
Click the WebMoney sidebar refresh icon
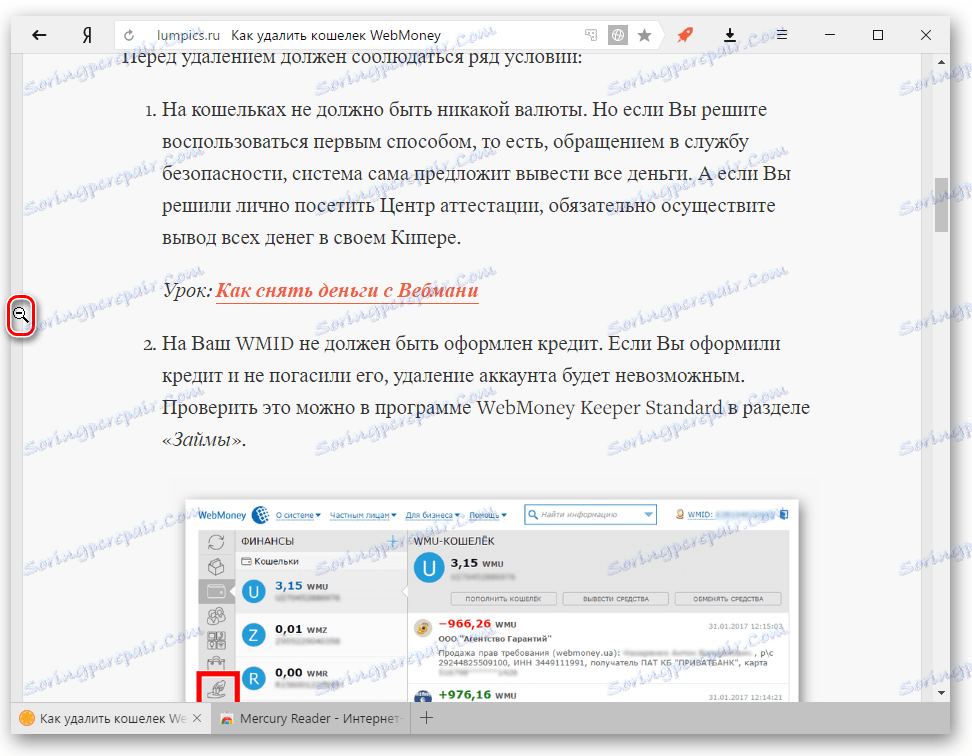pyautogui.click(x=216, y=542)
